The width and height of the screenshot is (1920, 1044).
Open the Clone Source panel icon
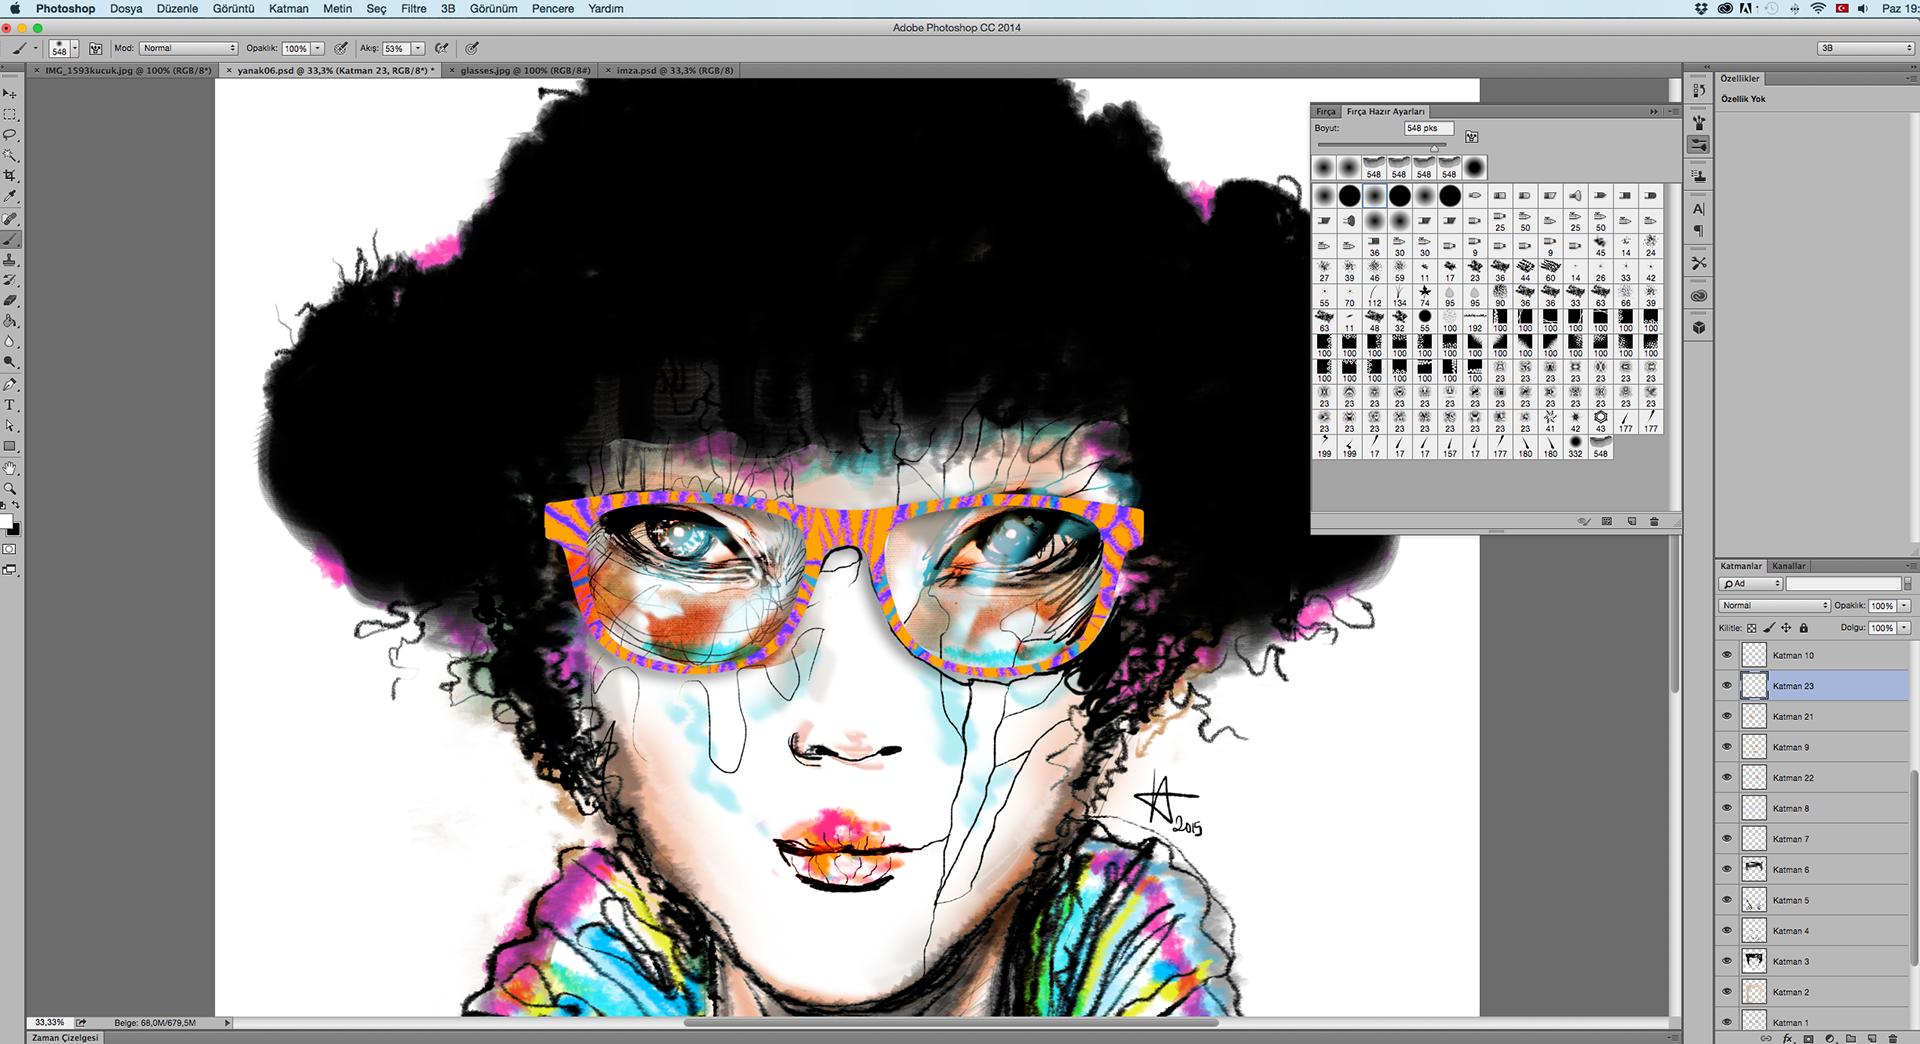pyautogui.click(x=1699, y=176)
